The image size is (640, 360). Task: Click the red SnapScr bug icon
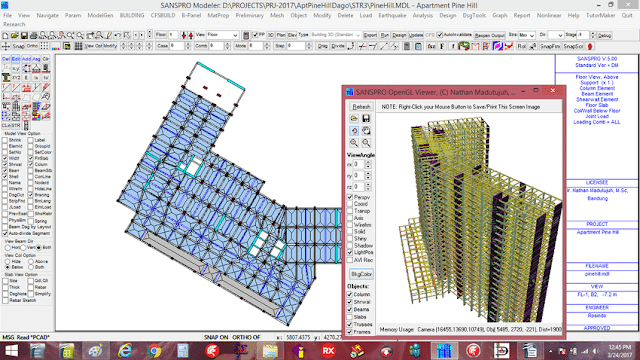click(x=589, y=46)
